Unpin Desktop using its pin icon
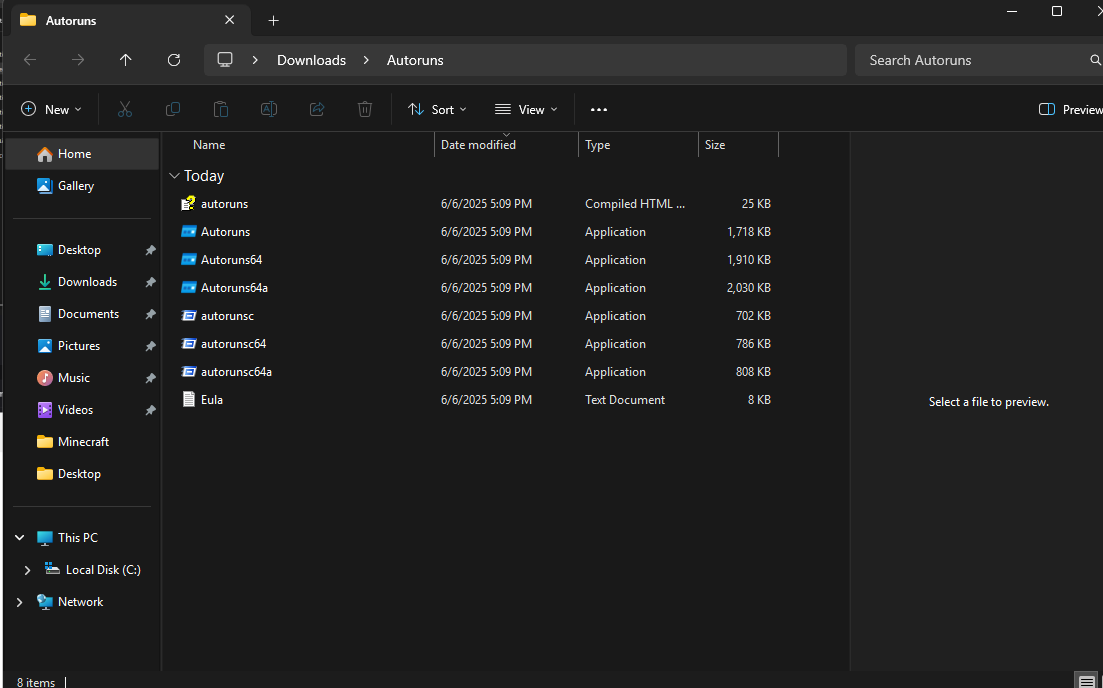Image resolution: width=1103 pixels, height=688 pixels. point(150,250)
